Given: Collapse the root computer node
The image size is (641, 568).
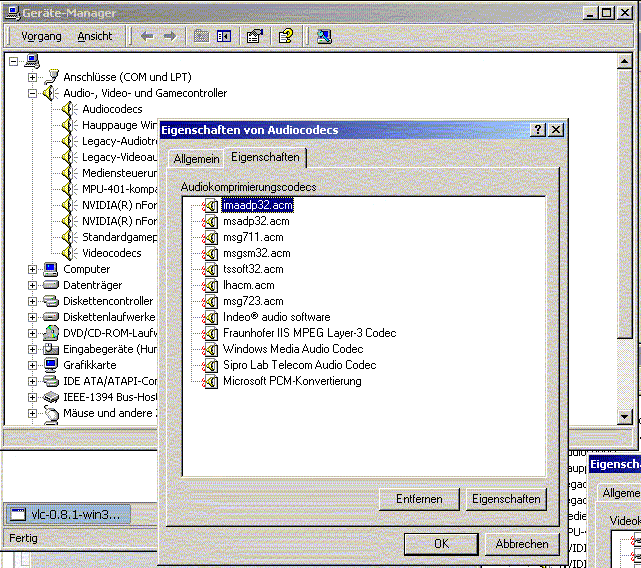Looking at the screenshot, I should click(13, 61).
